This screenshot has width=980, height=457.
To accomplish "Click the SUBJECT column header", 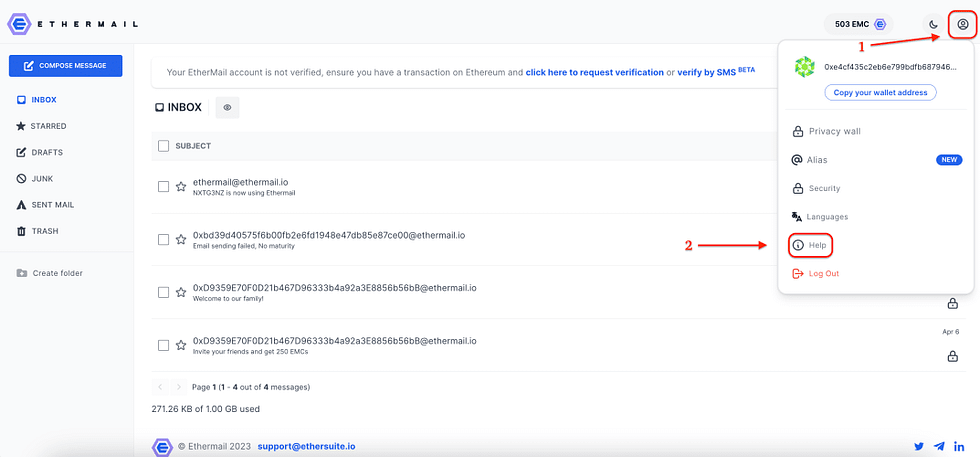I will pos(193,146).
